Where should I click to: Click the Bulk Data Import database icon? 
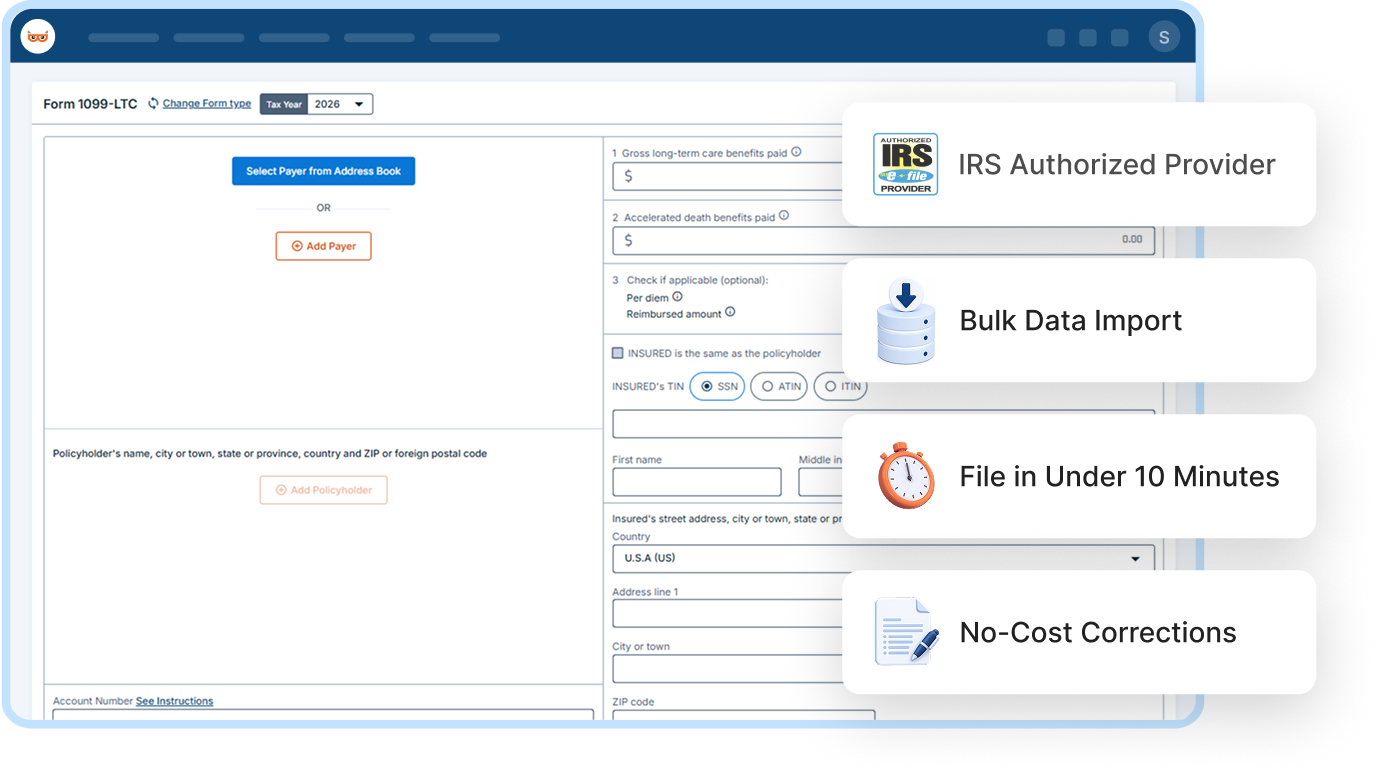(905, 321)
